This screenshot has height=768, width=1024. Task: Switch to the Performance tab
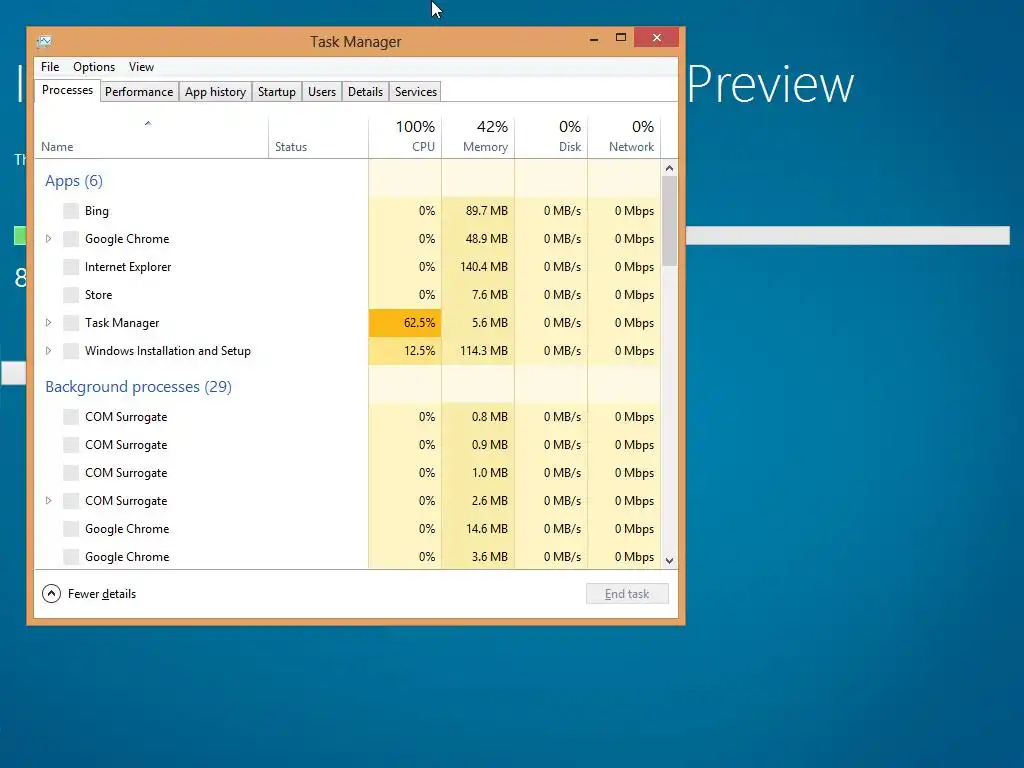pos(139,92)
